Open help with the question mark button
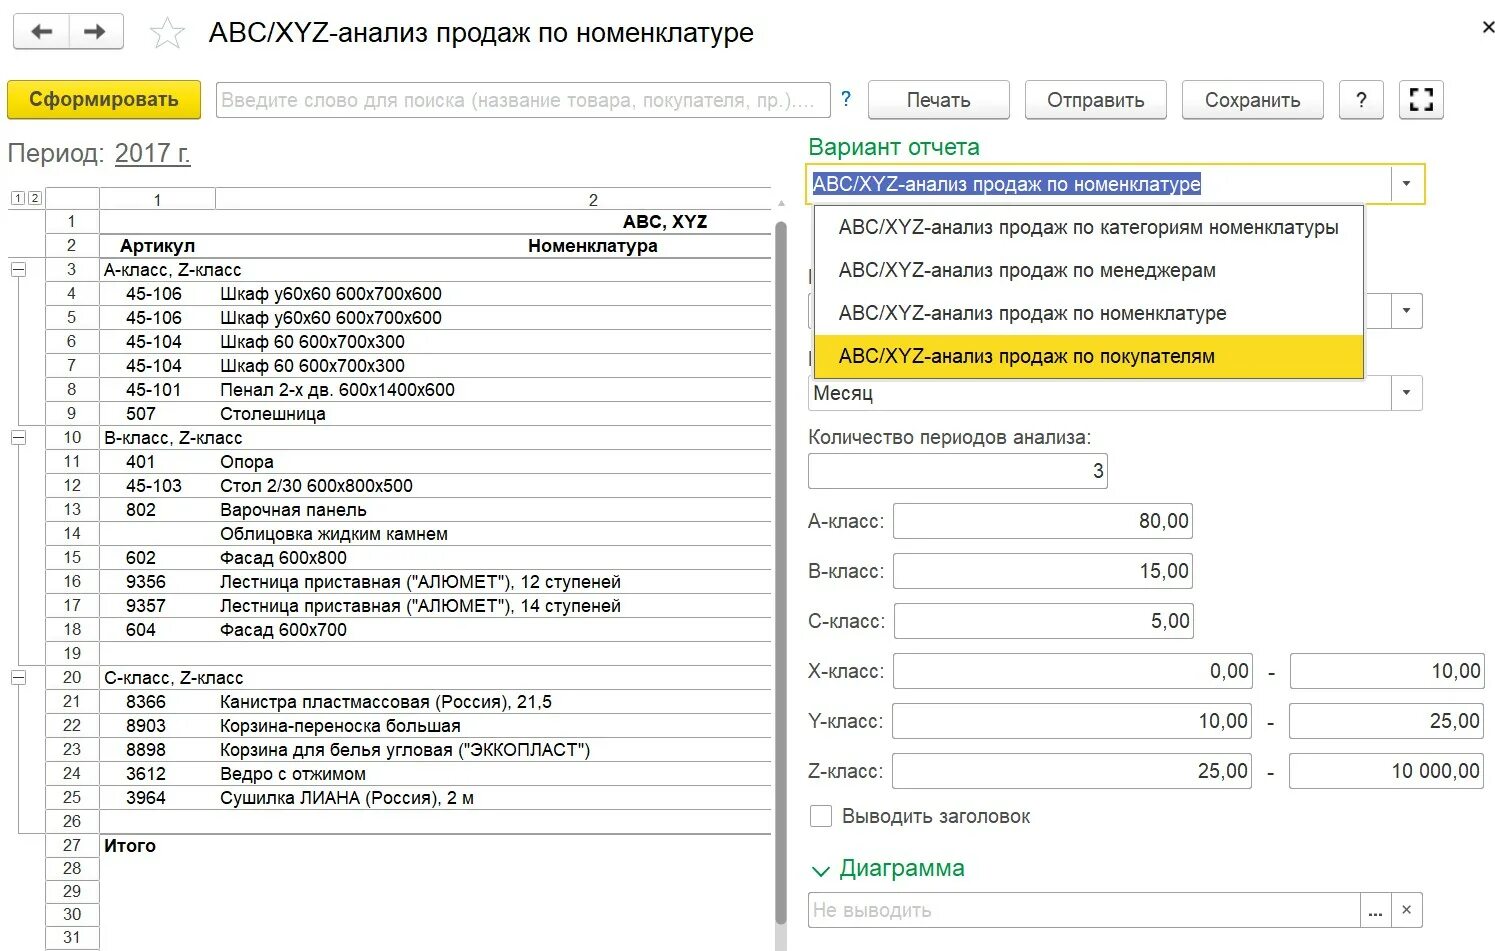Screen dimensions: 1495x951 point(1360,100)
